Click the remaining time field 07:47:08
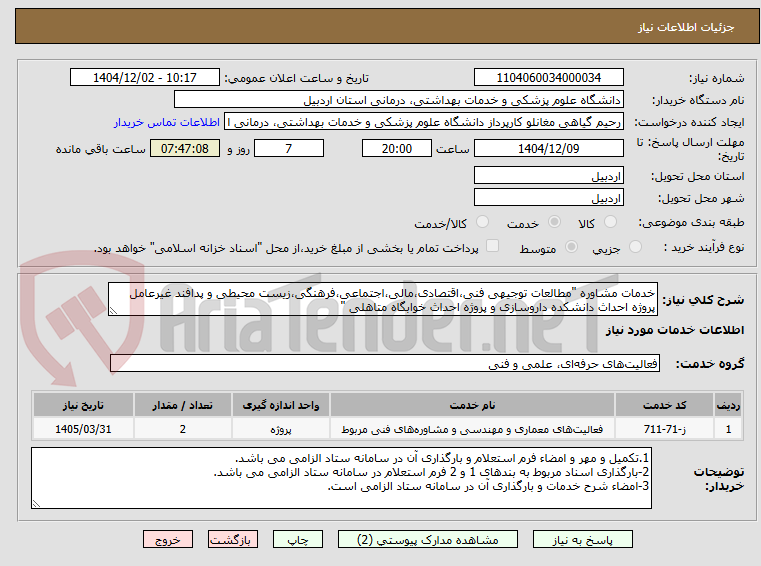Image resolution: width=761 pixels, height=566 pixels. (x=185, y=149)
